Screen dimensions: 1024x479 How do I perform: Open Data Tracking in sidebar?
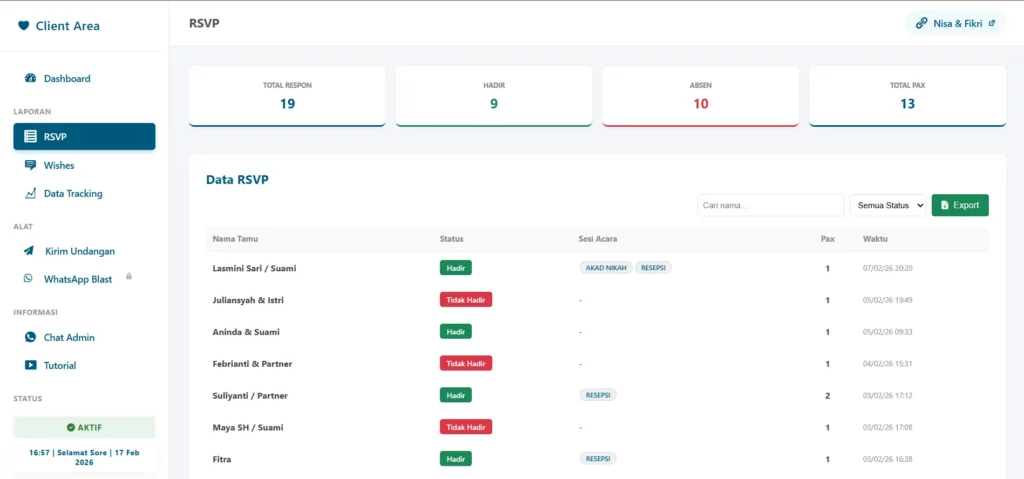[x=84, y=193]
